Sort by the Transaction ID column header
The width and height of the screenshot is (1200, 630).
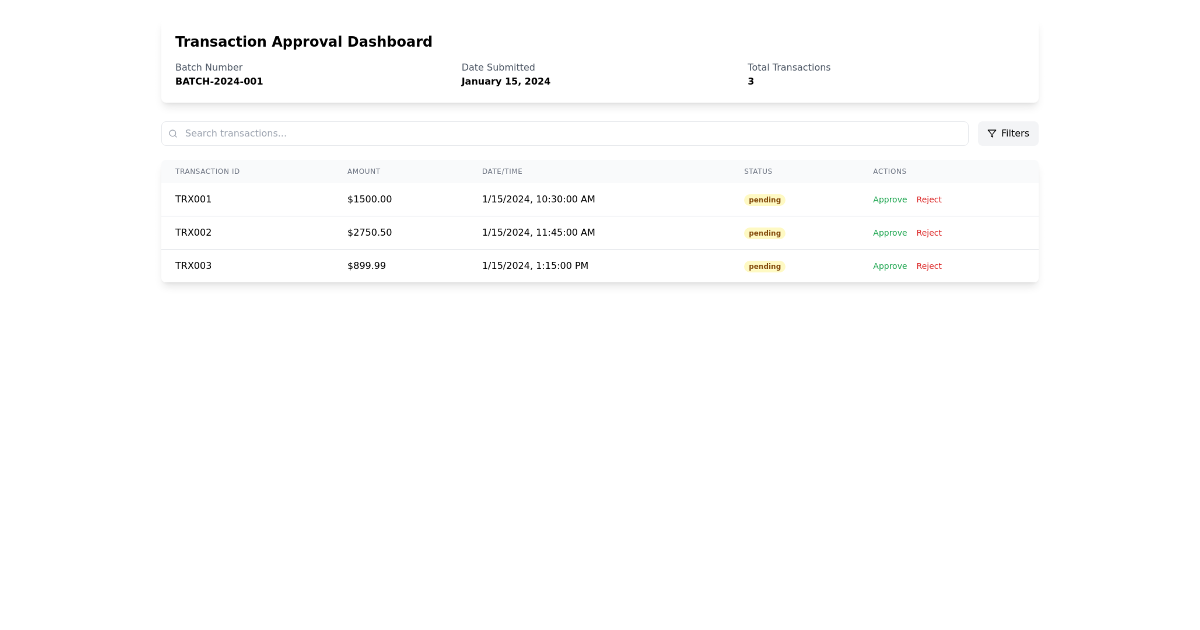point(207,171)
